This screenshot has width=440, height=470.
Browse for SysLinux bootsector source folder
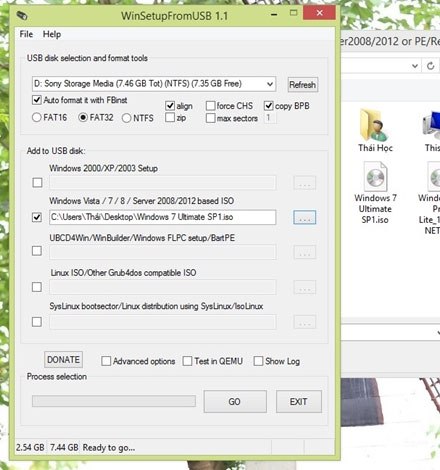305,322
